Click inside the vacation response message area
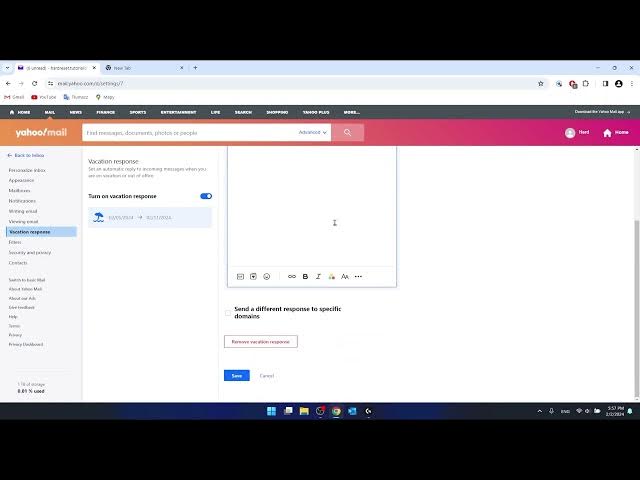This screenshot has height=480, width=640. 312,206
